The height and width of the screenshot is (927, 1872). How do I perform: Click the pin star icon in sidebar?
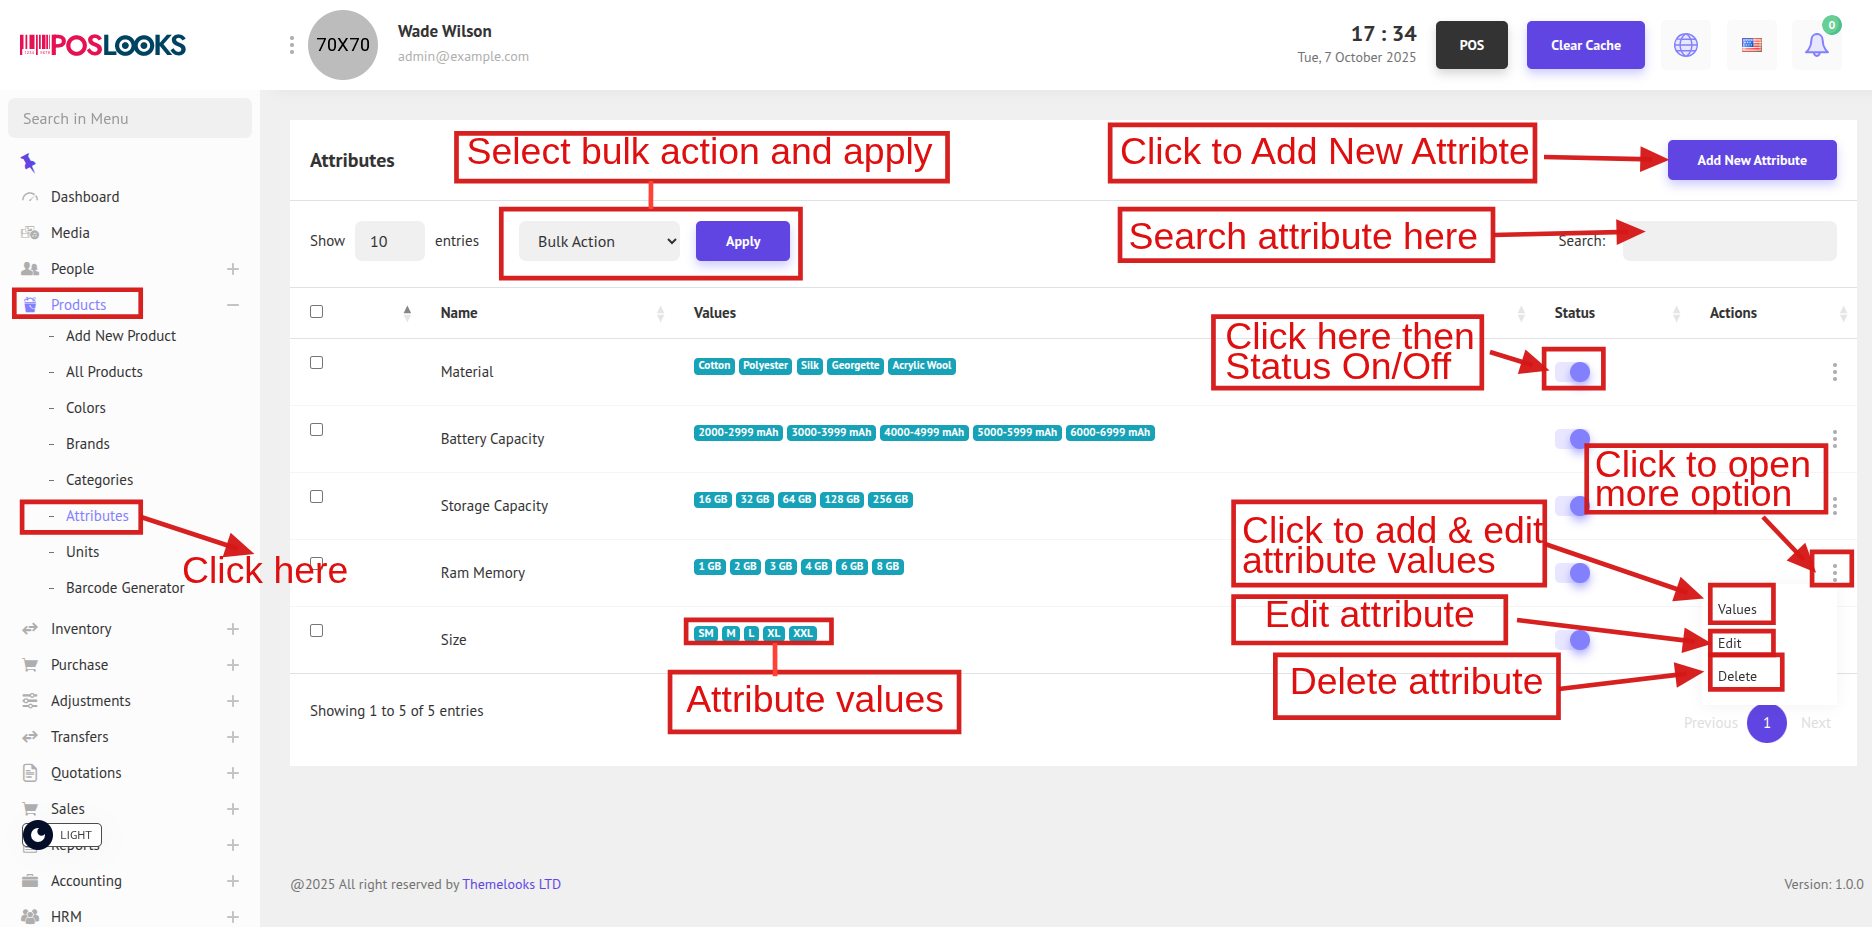[x=28, y=162]
